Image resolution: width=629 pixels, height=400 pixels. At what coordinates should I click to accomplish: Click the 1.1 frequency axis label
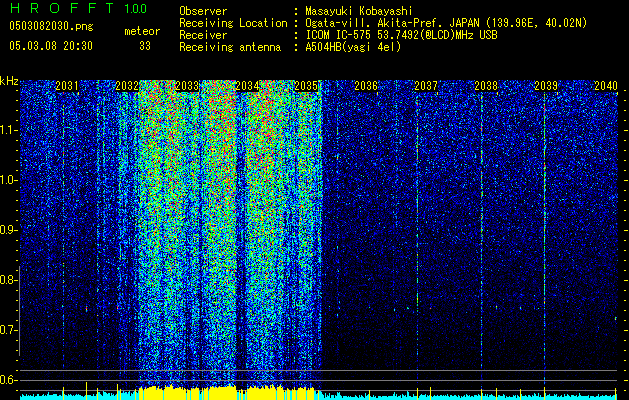coord(8,130)
